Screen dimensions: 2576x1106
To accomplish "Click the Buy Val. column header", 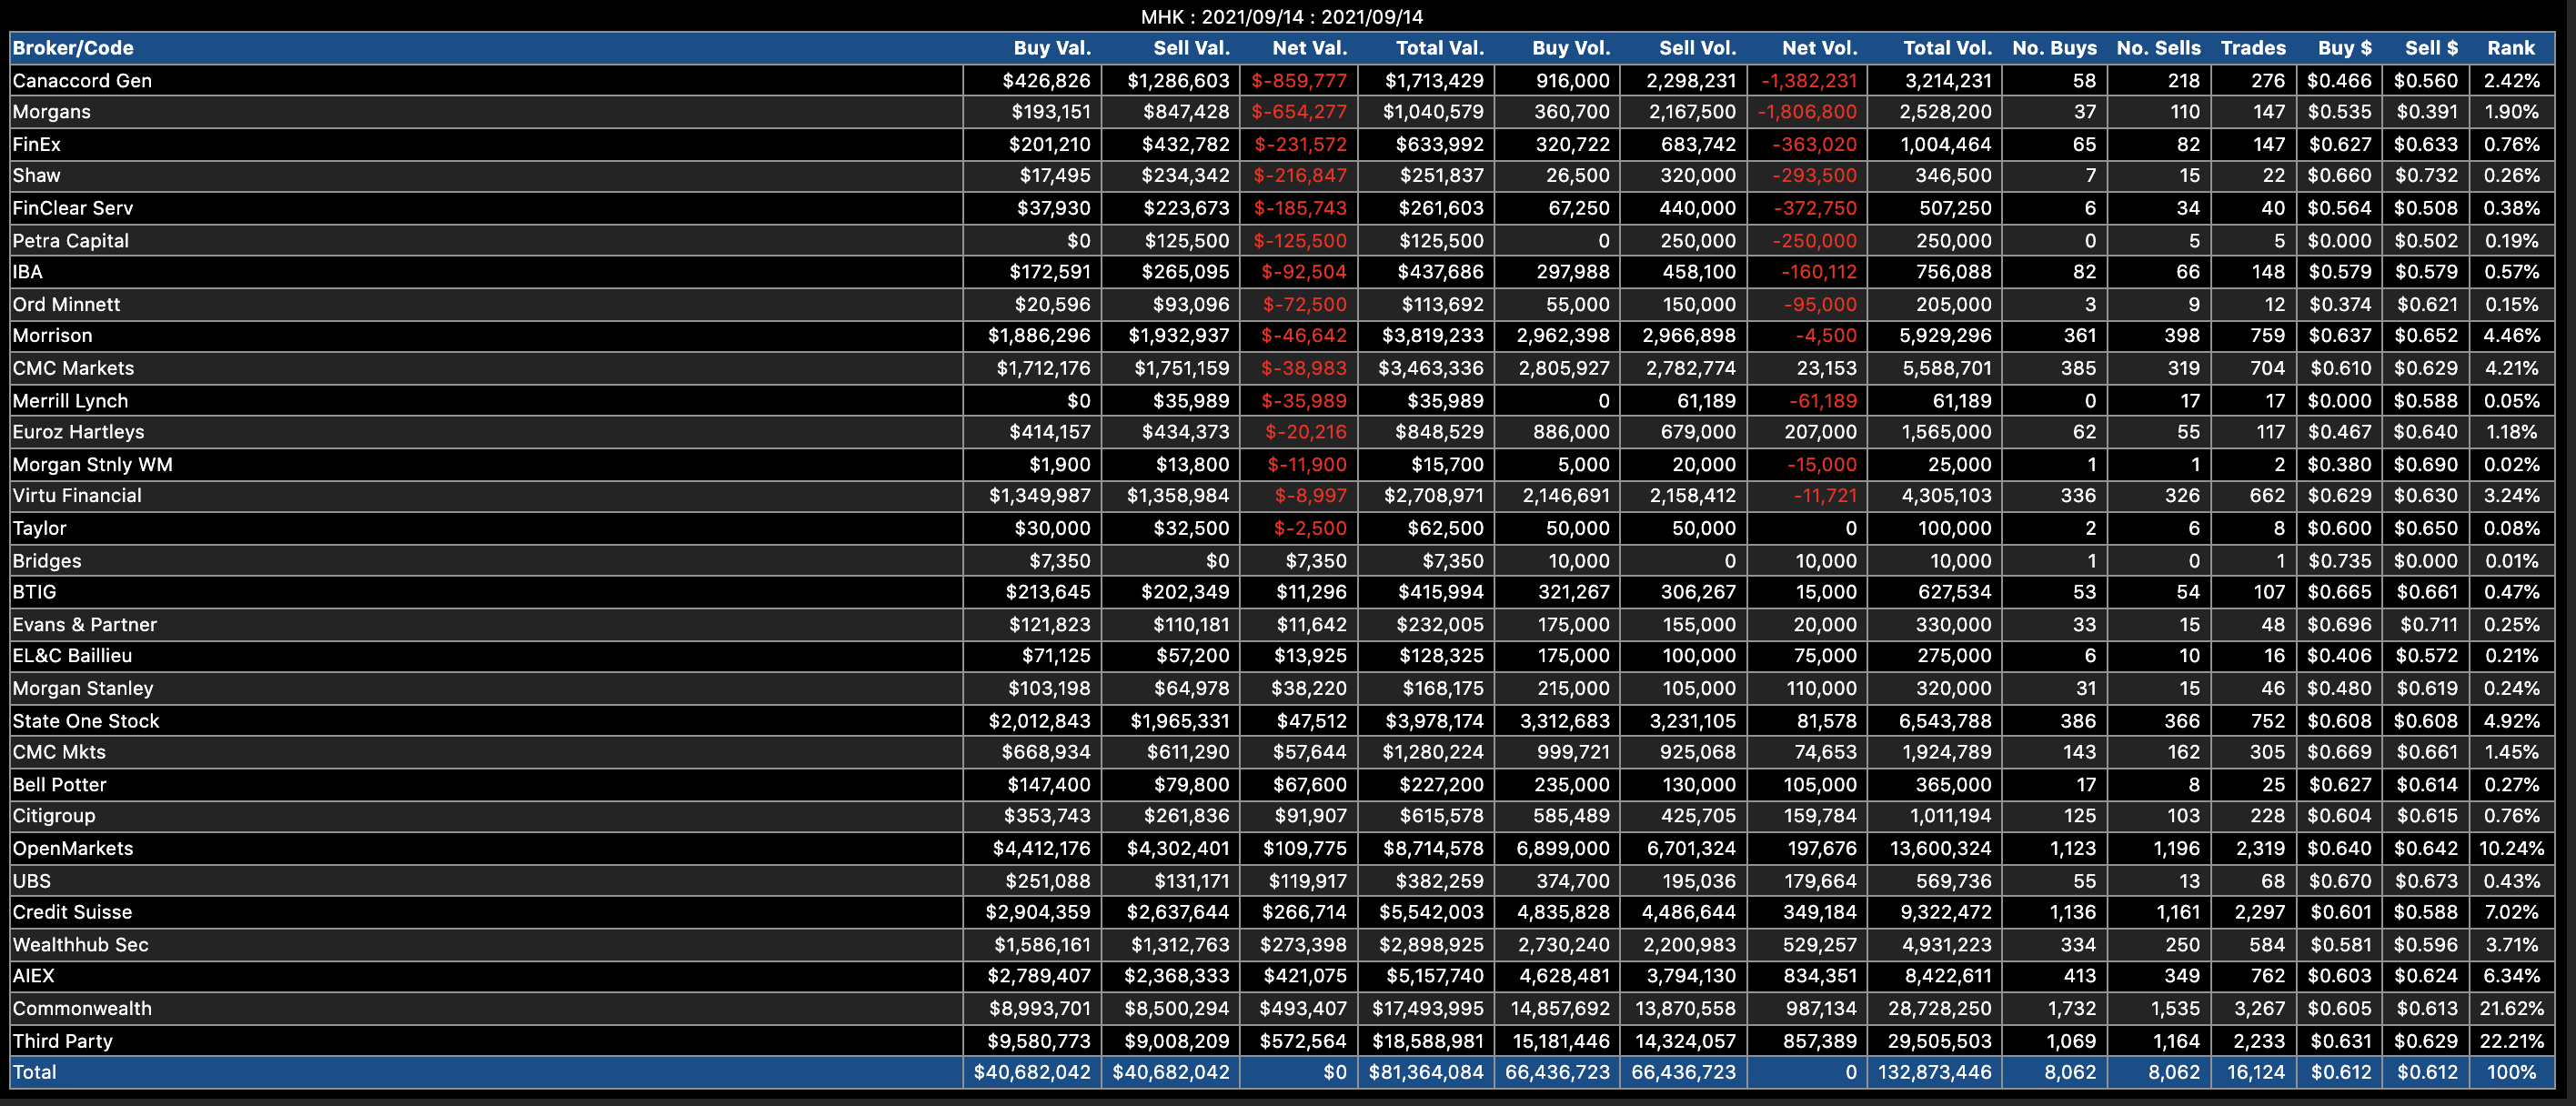I will coord(1051,48).
